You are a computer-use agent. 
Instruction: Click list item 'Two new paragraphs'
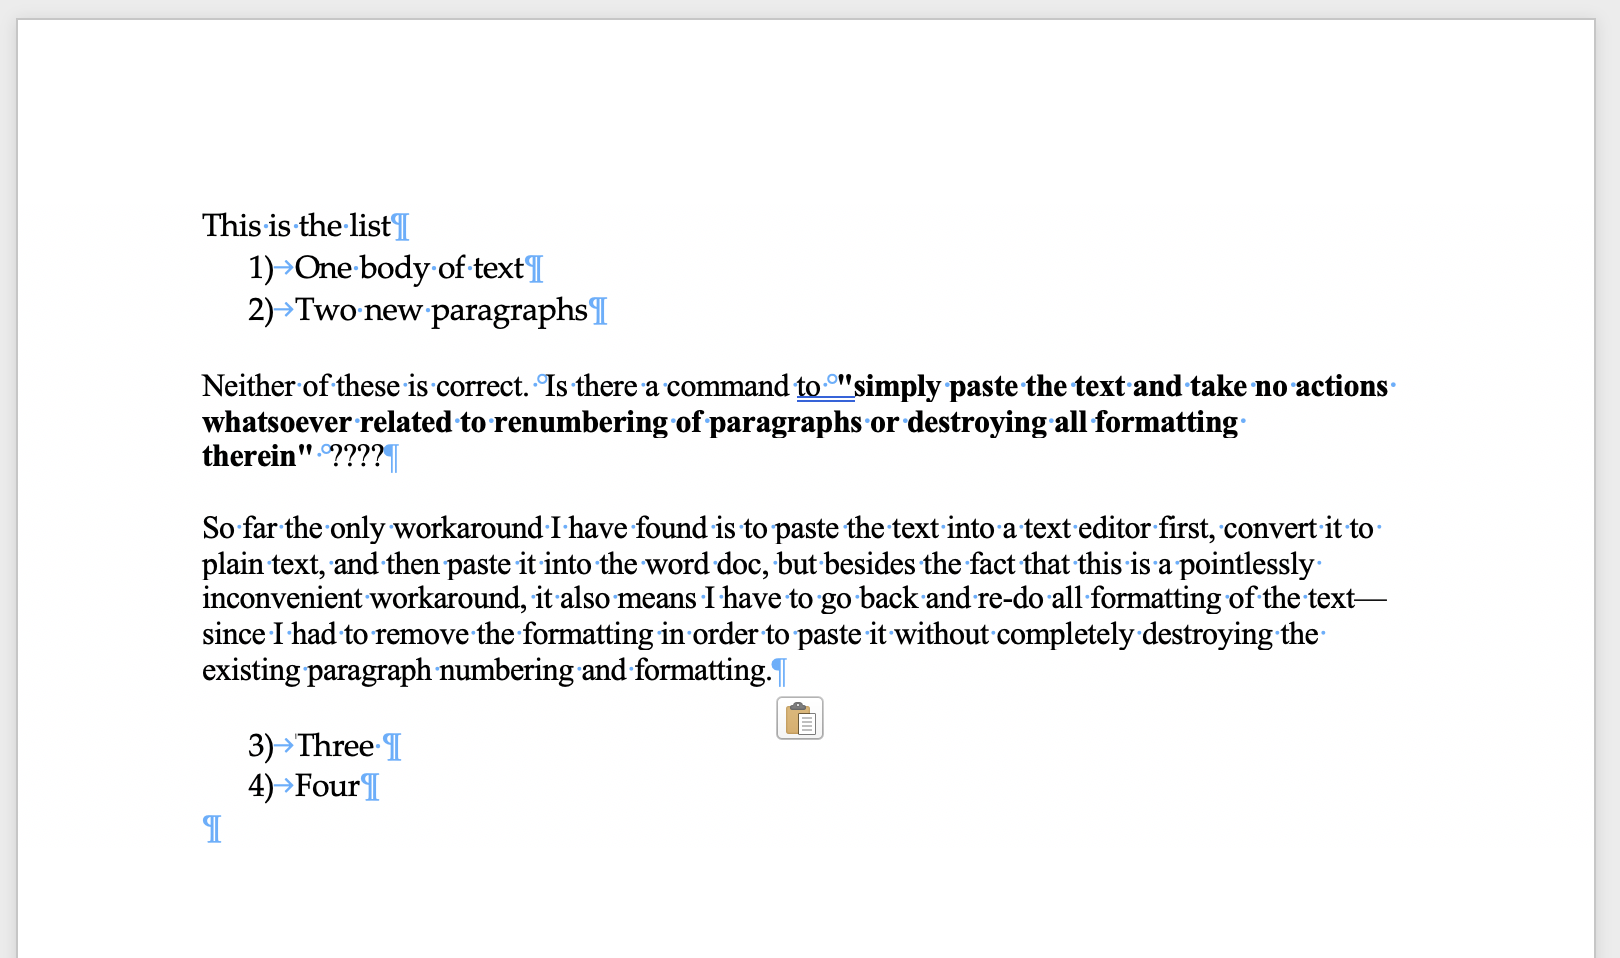[441, 310]
